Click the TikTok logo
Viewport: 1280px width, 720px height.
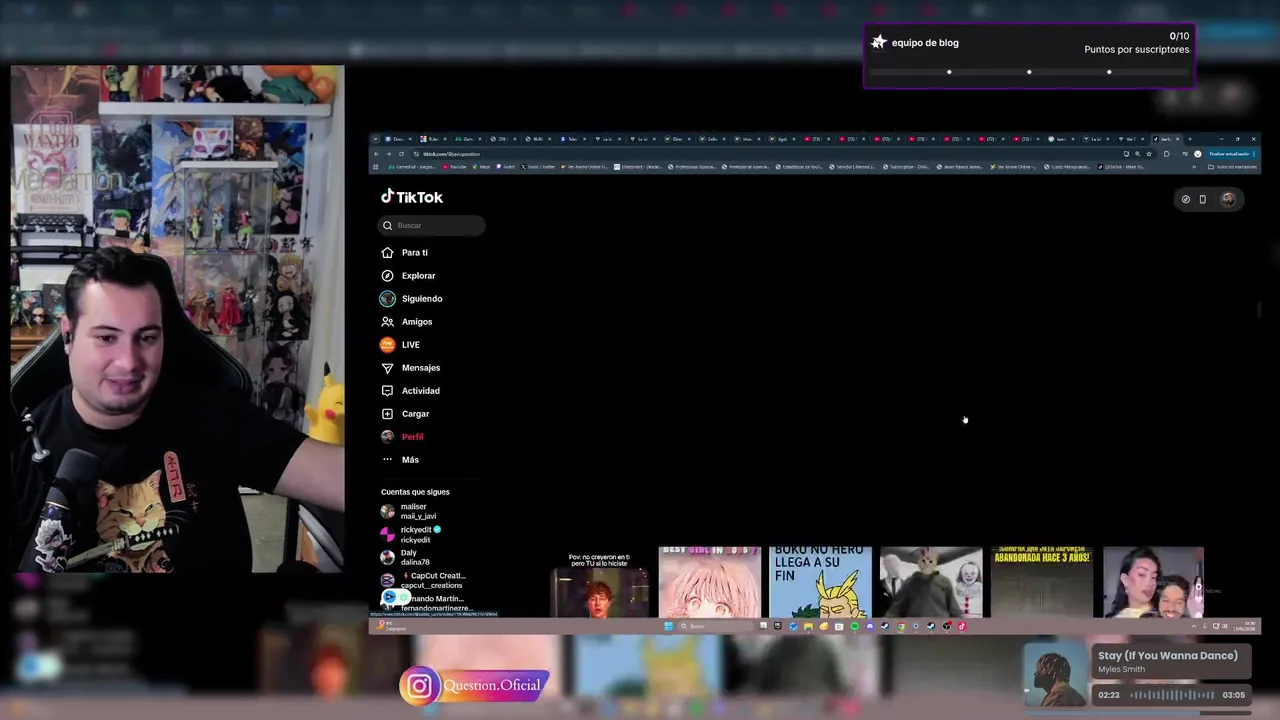[x=412, y=197]
